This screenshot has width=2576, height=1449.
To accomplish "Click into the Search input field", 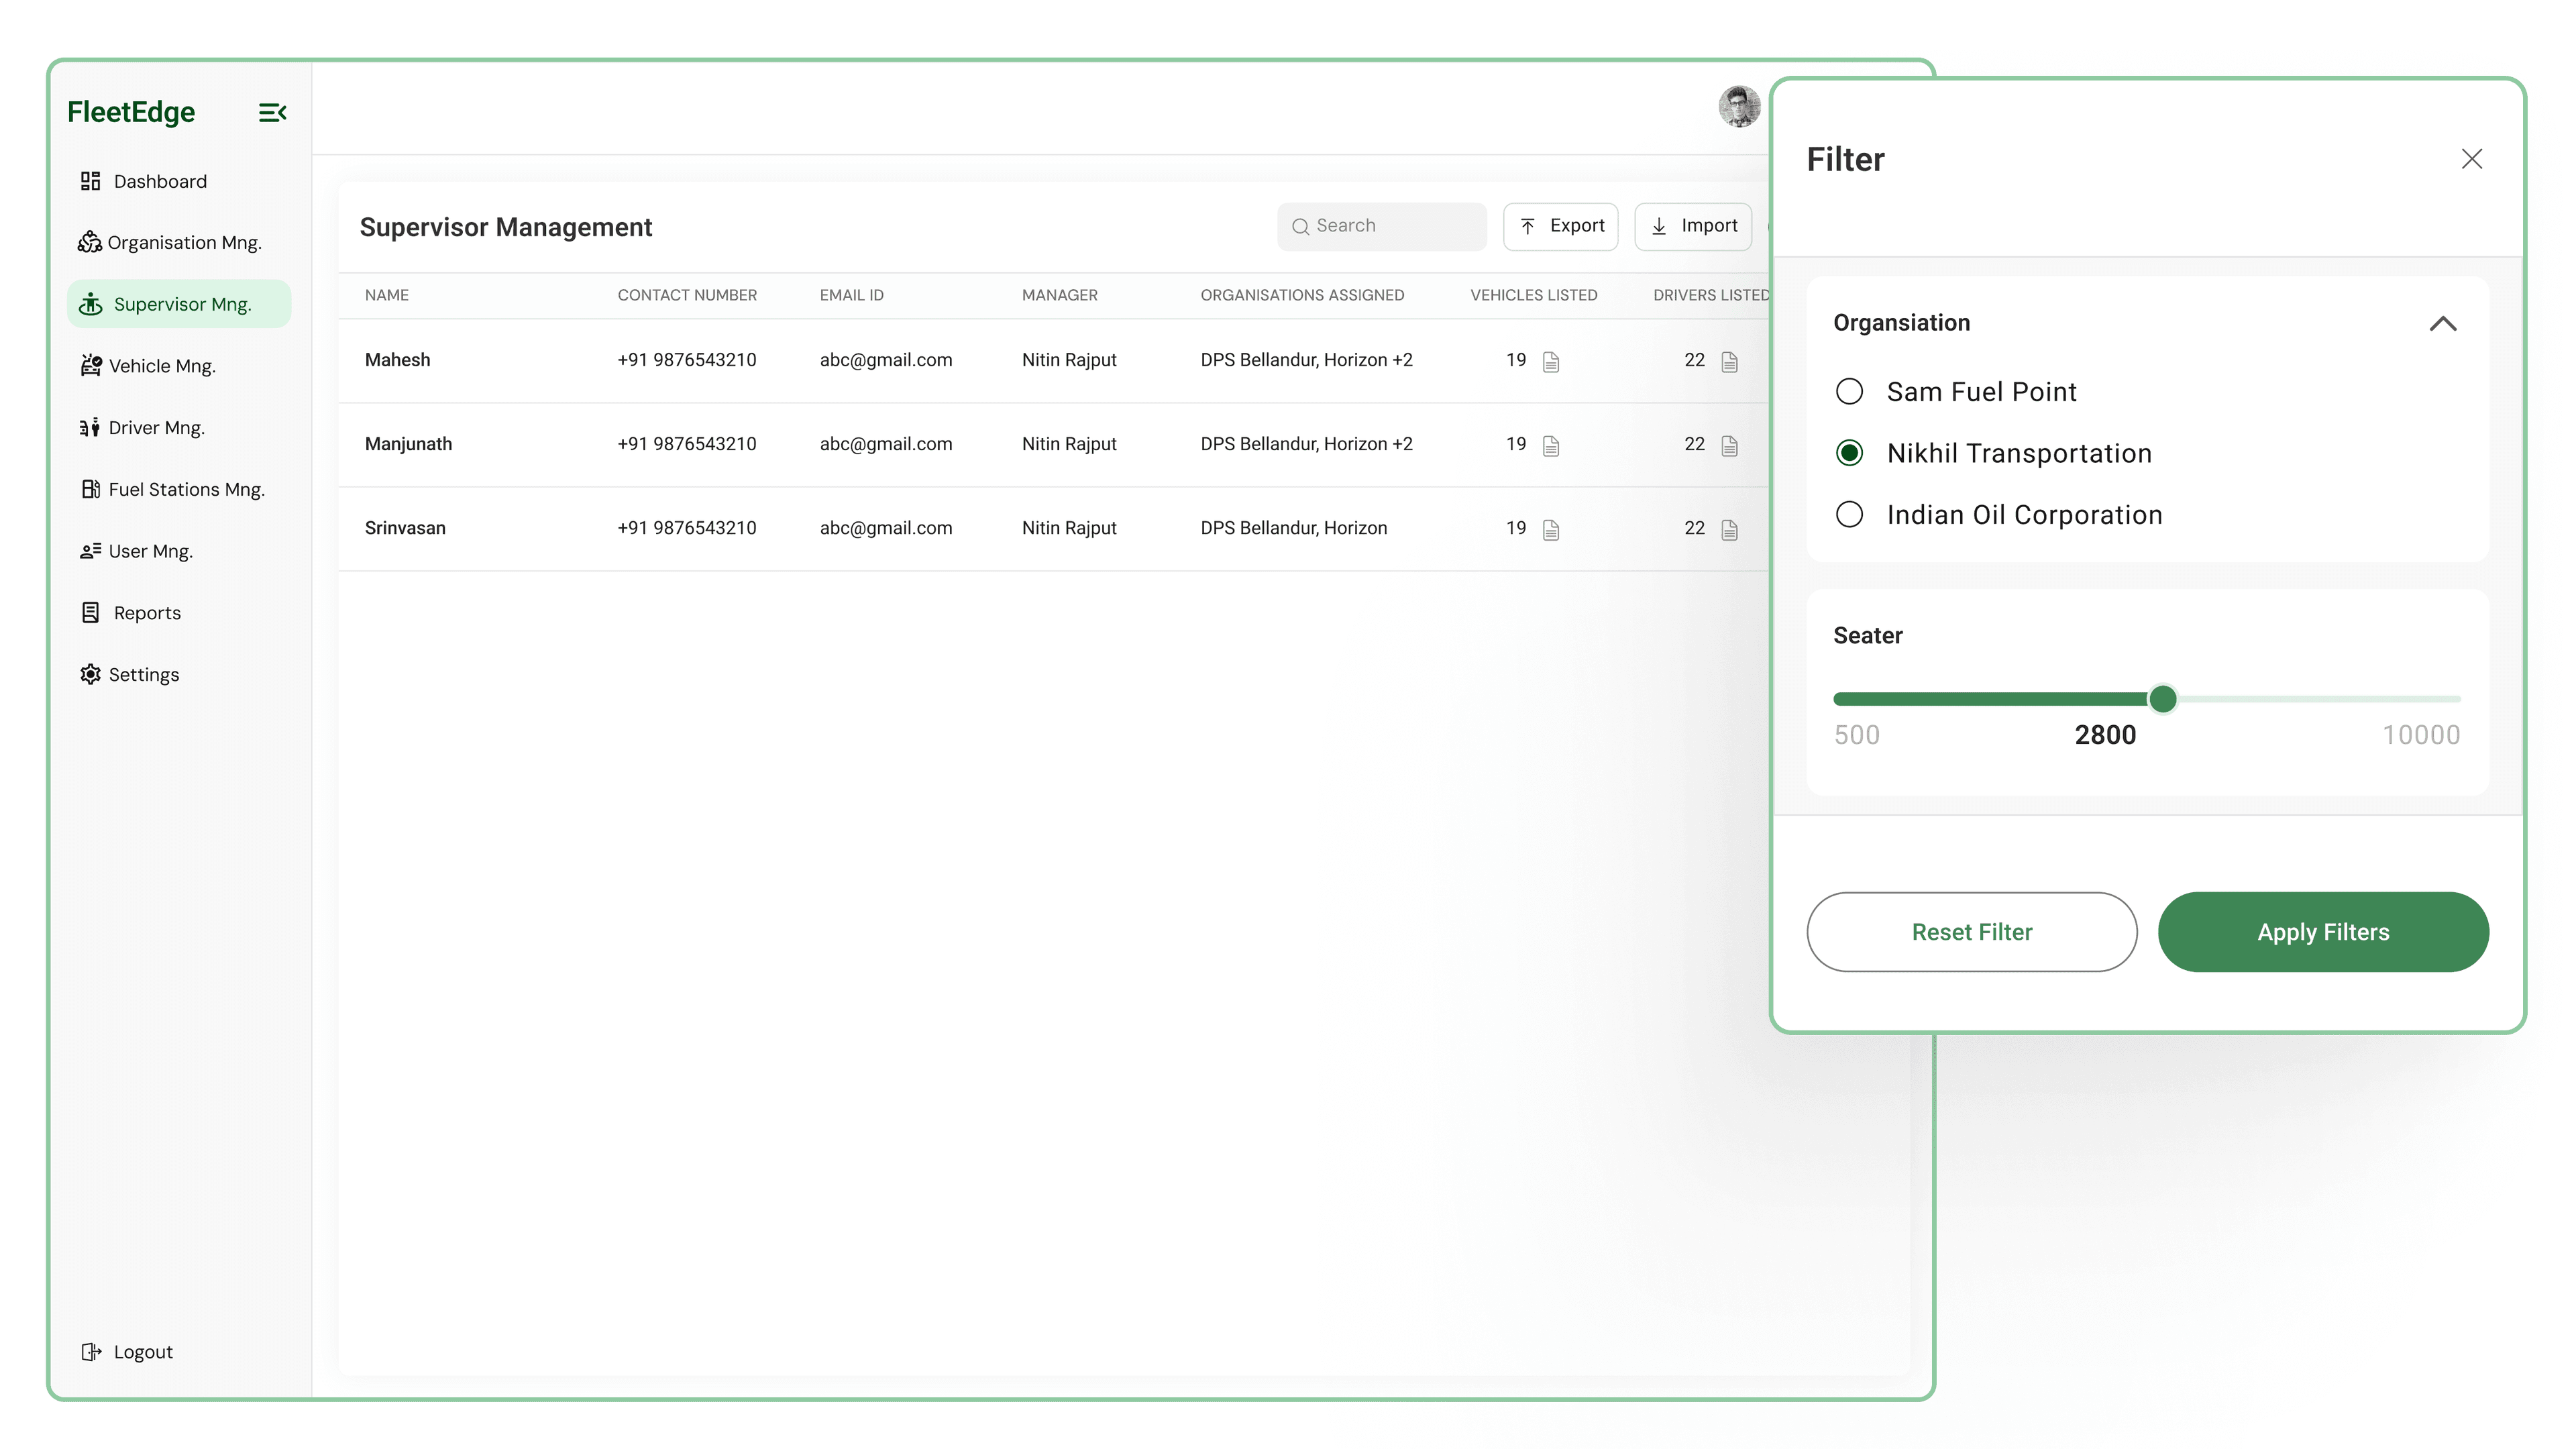I will [x=1382, y=226].
